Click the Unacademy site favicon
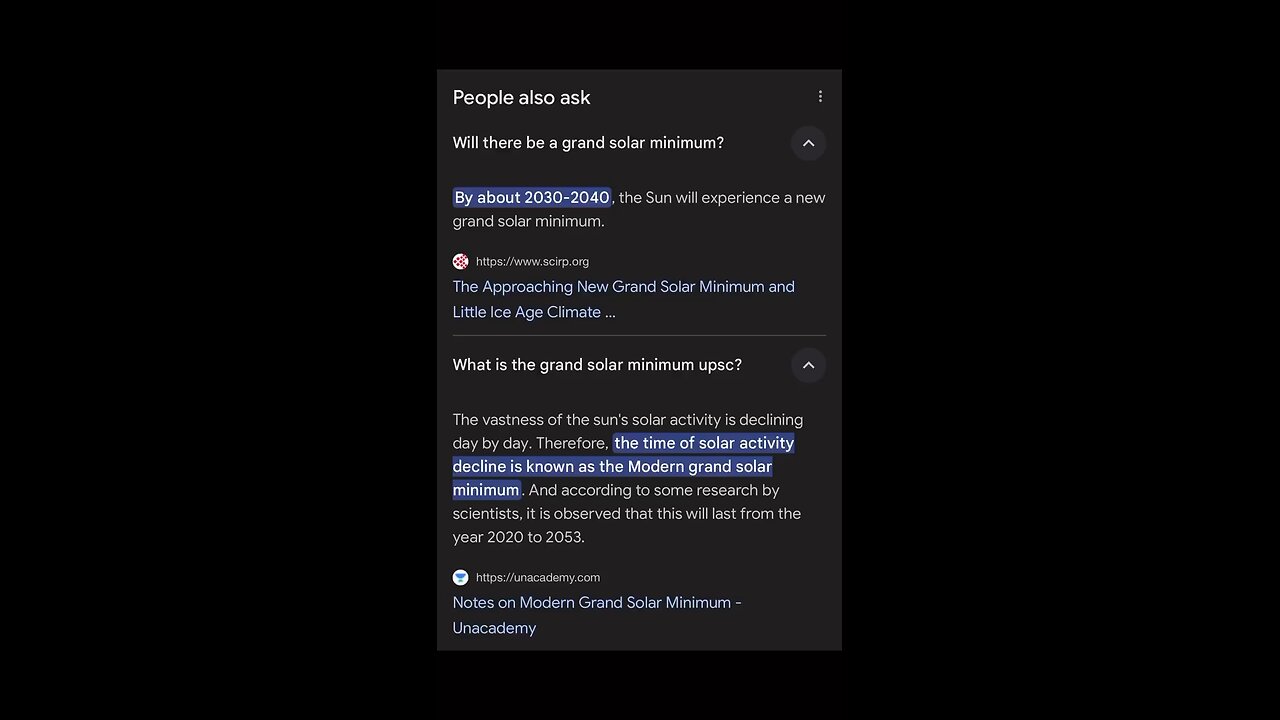 [460, 577]
